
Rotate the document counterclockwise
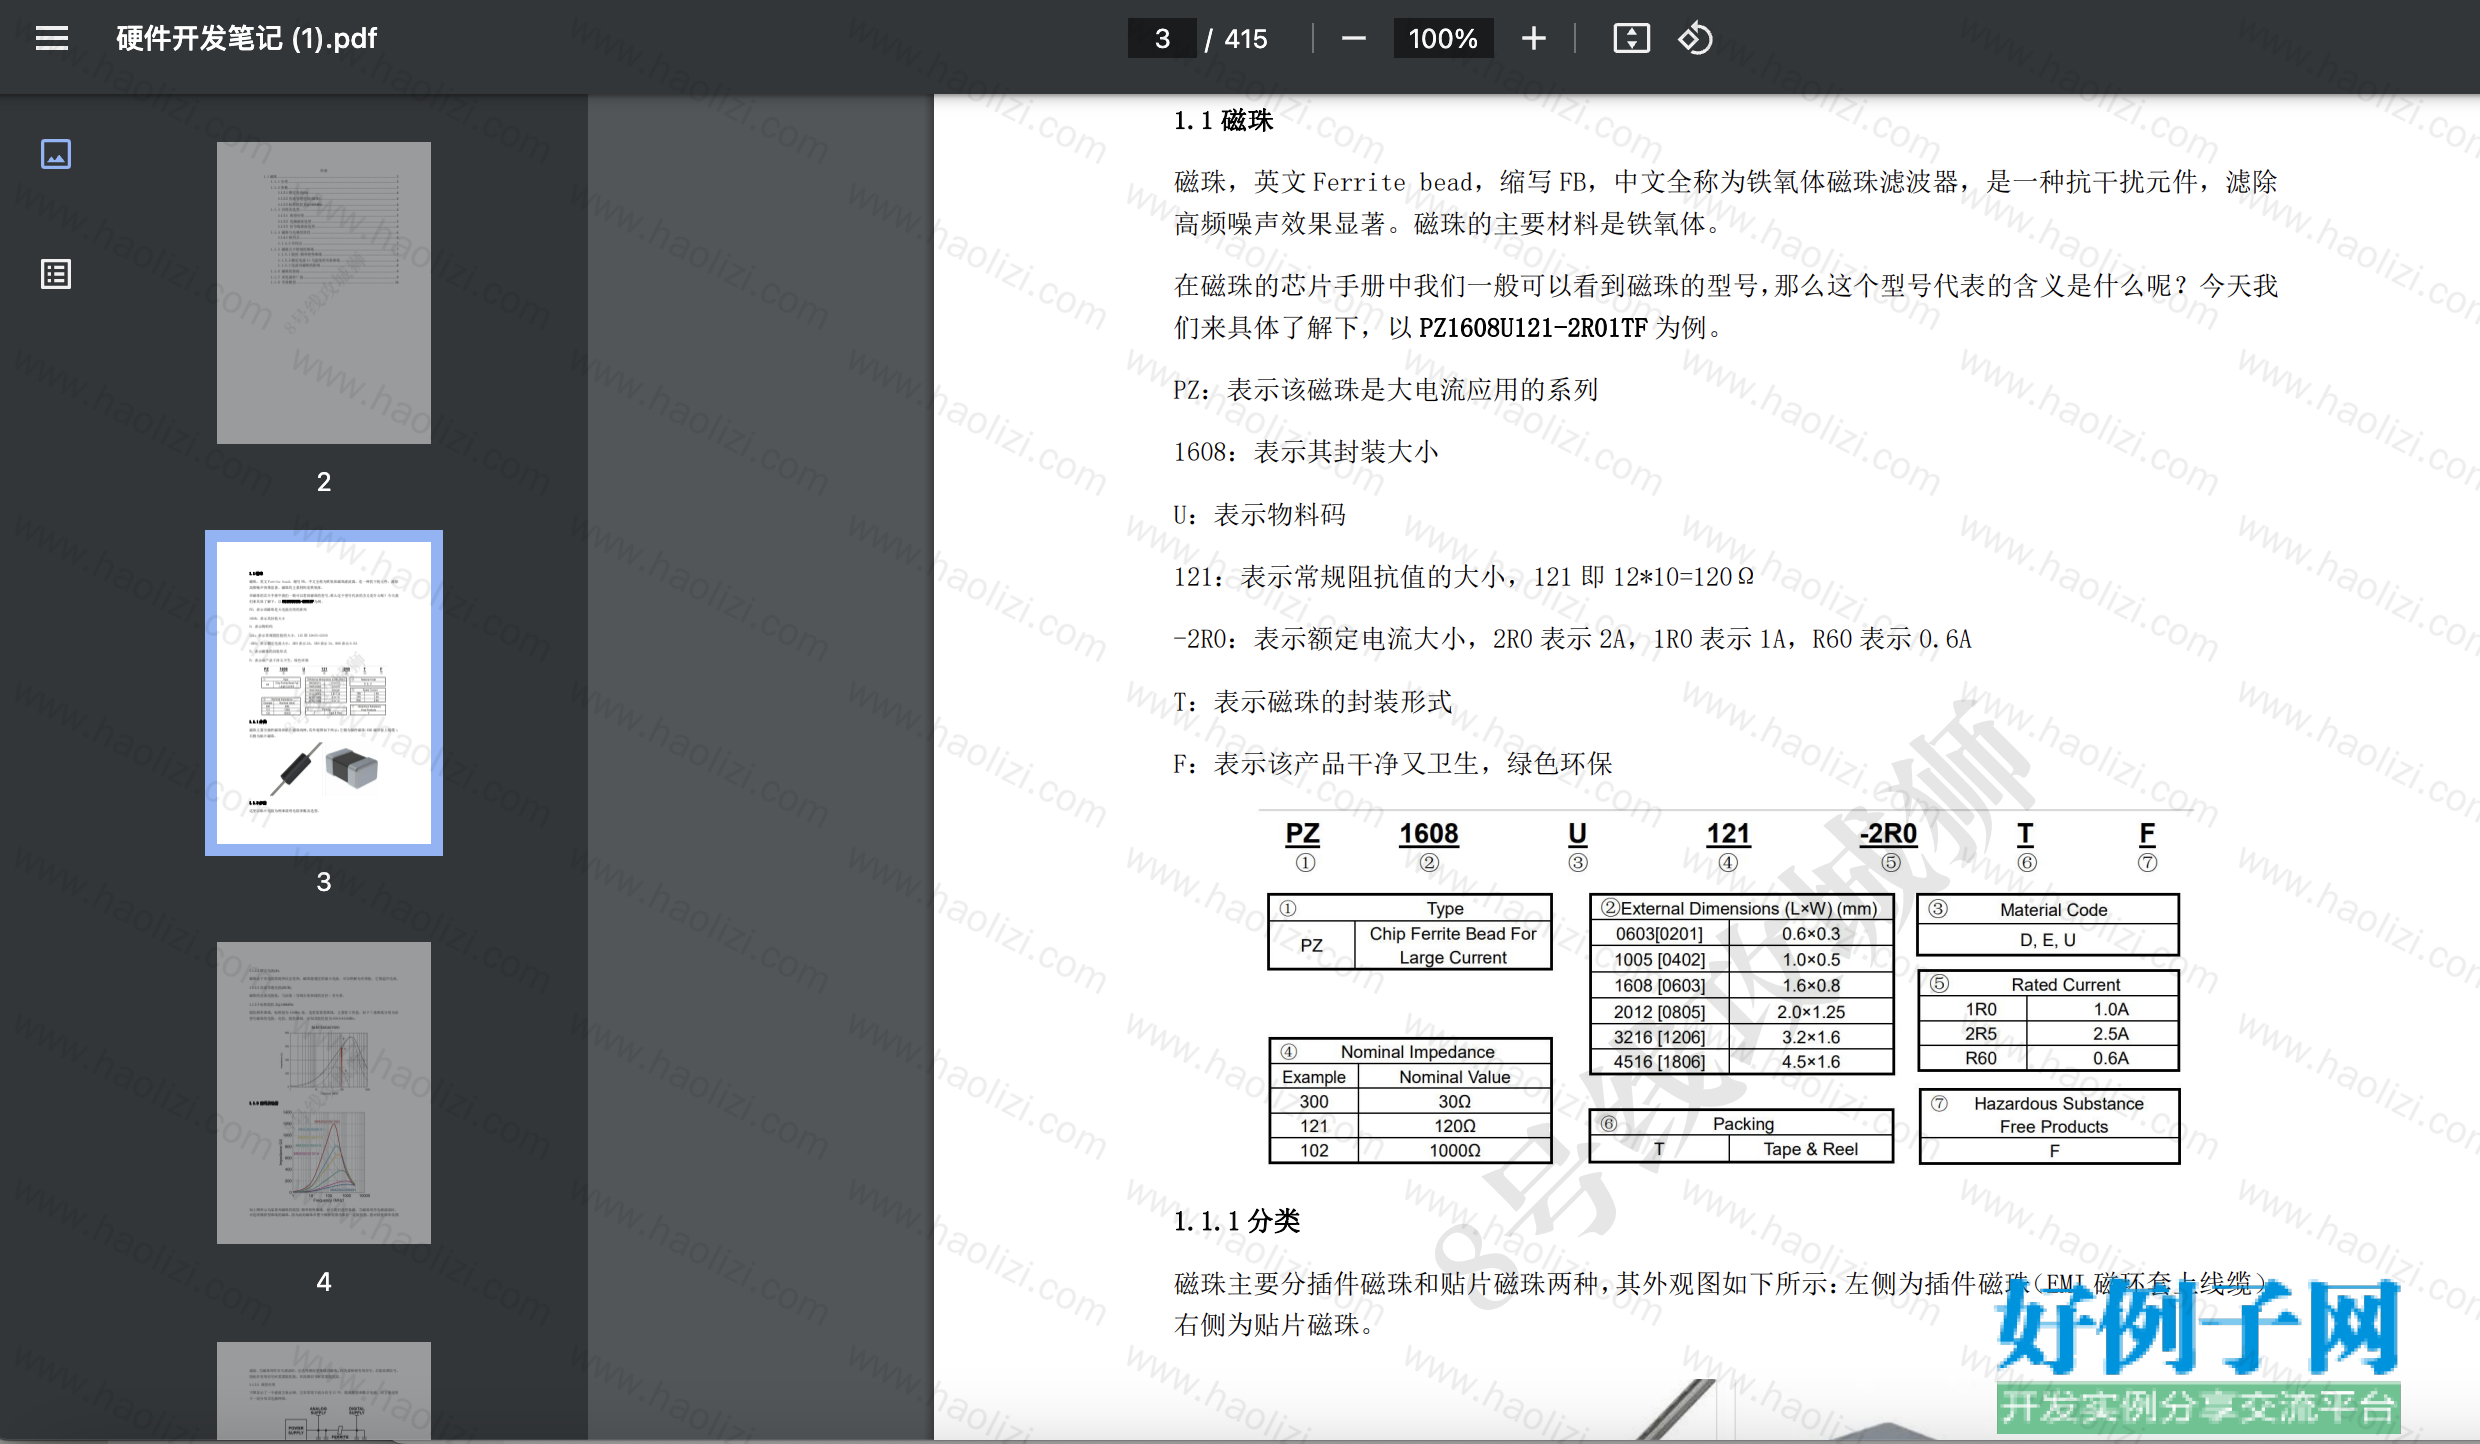tap(1695, 38)
